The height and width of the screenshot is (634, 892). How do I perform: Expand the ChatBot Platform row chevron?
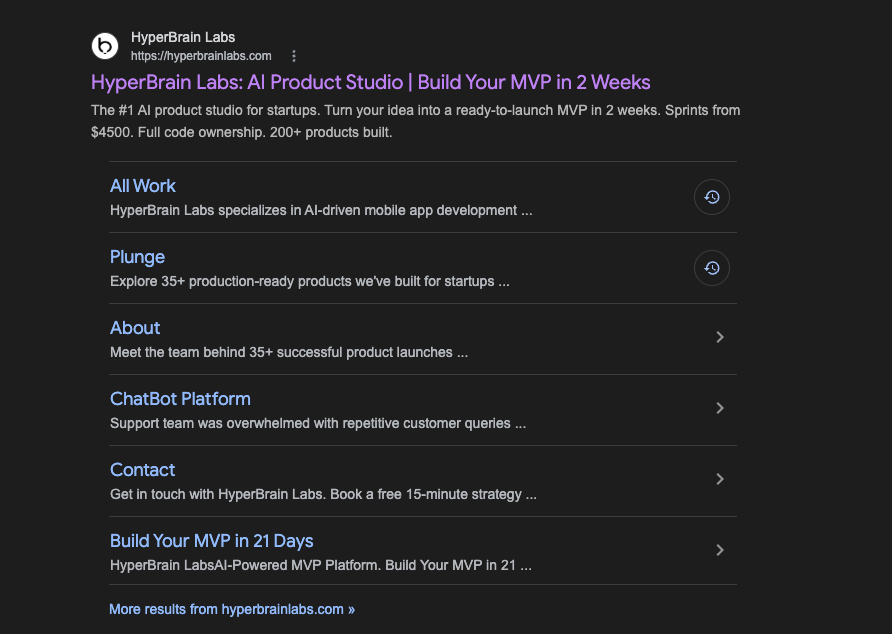click(720, 408)
